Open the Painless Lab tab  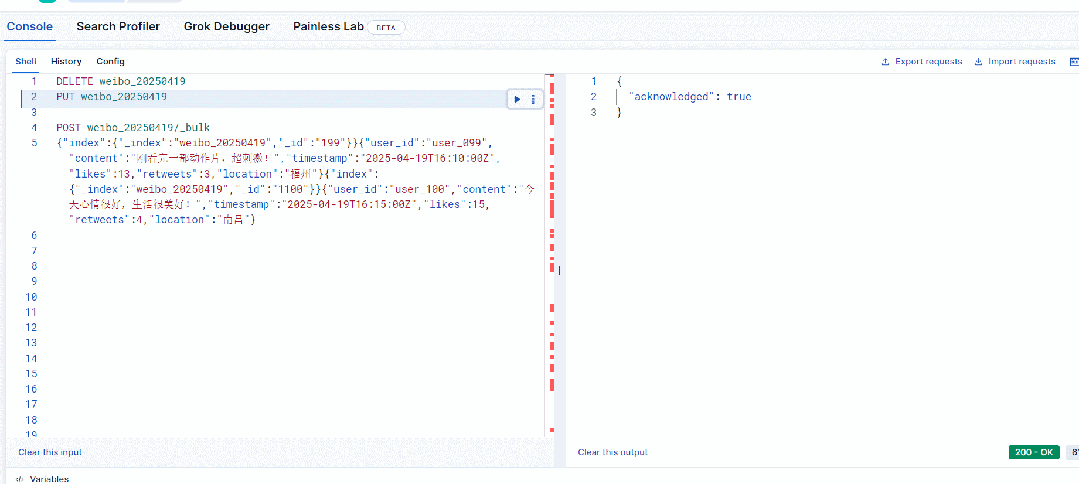click(x=328, y=27)
